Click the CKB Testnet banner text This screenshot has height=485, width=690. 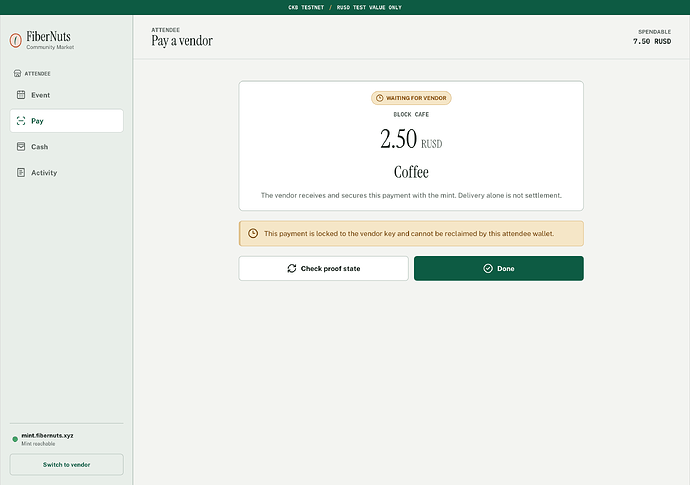306,7
